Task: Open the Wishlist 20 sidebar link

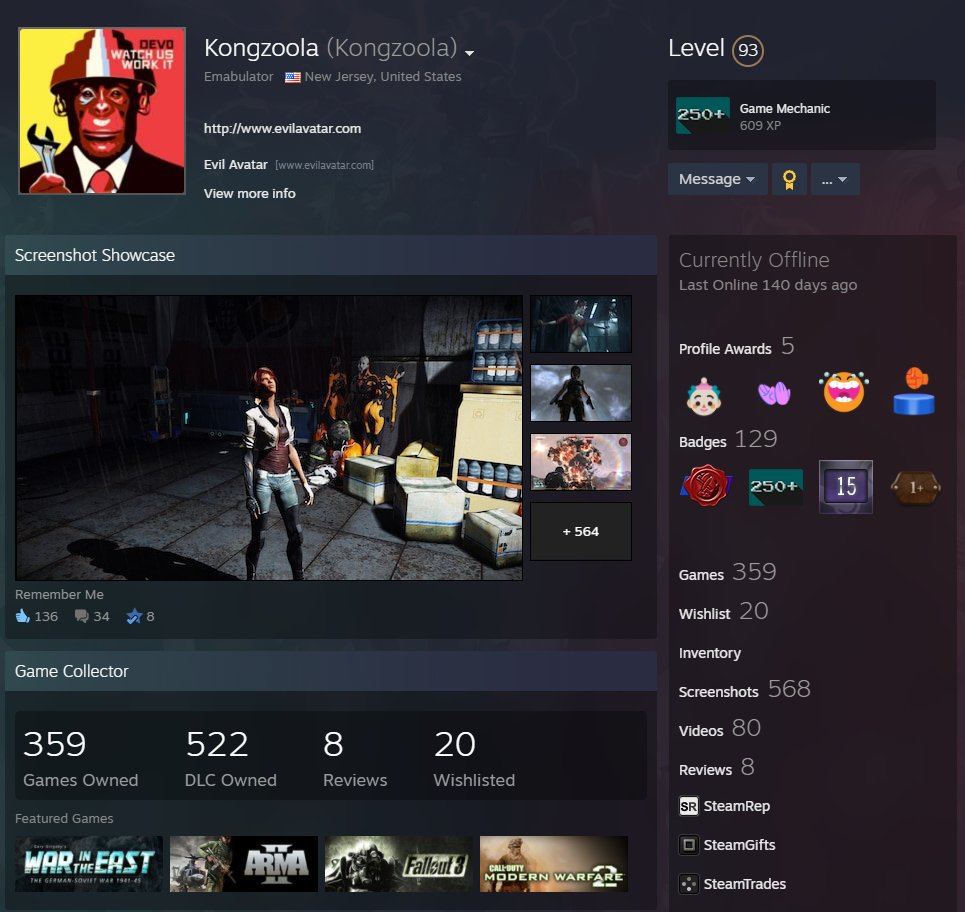Action: click(x=724, y=612)
